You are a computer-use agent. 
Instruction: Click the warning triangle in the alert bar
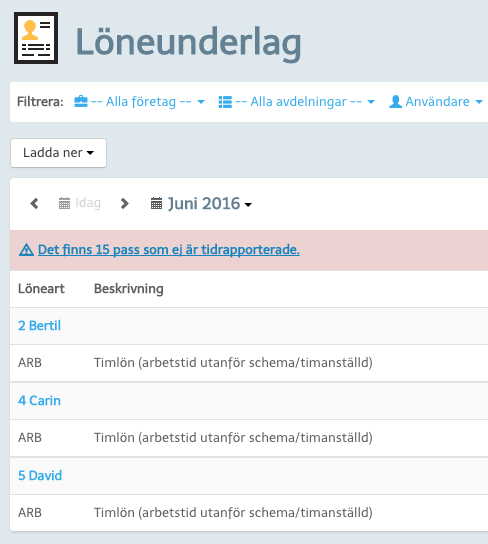pyautogui.click(x=26, y=249)
